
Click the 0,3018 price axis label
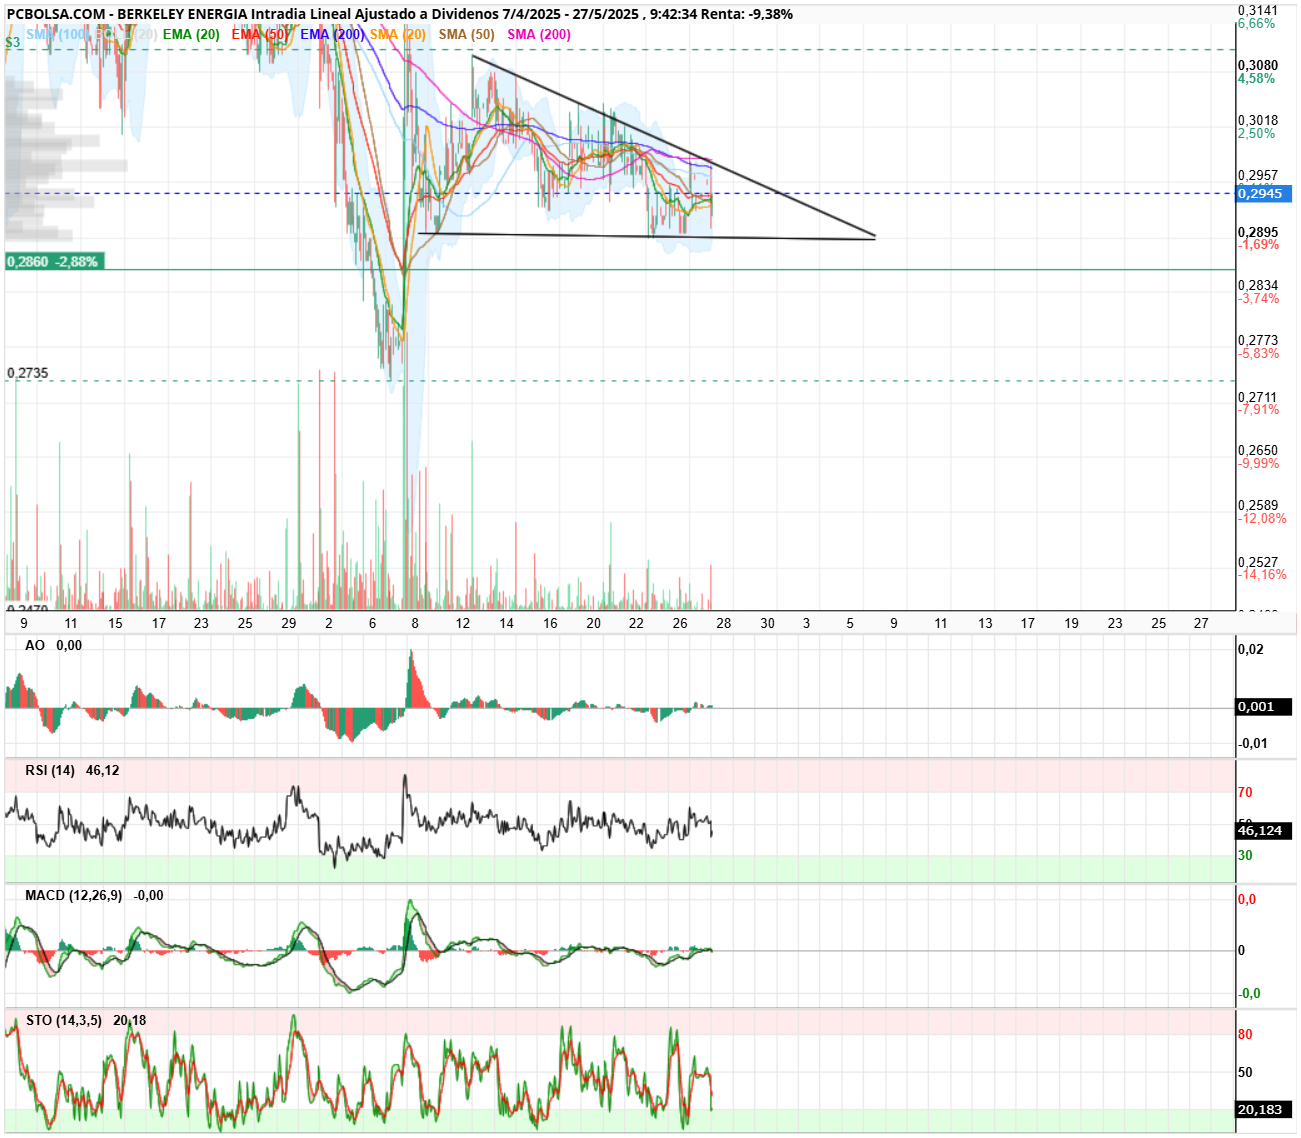(x=1258, y=120)
